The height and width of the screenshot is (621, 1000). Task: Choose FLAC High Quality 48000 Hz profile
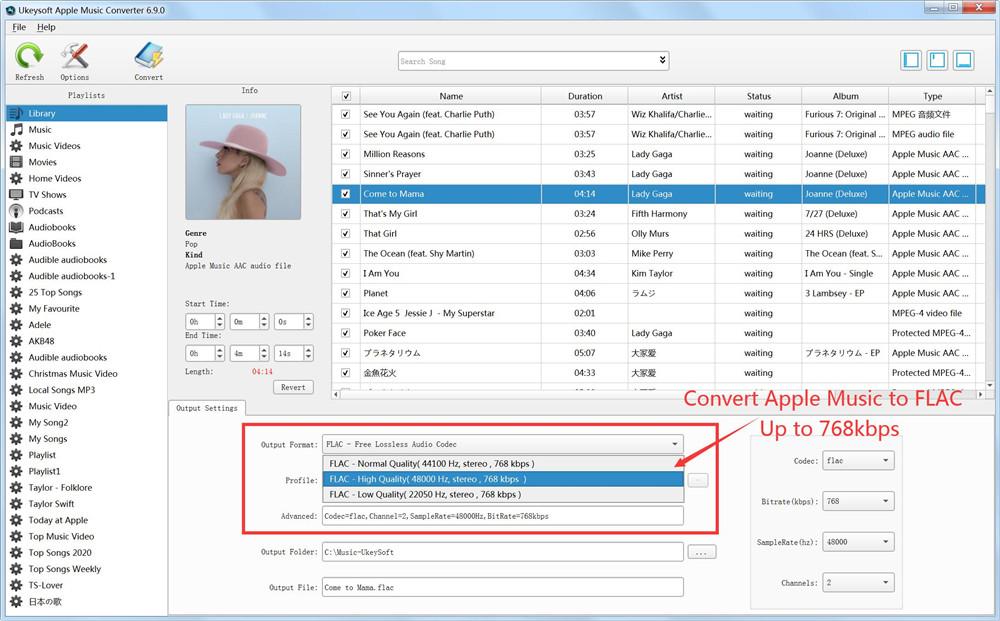point(503,479)
